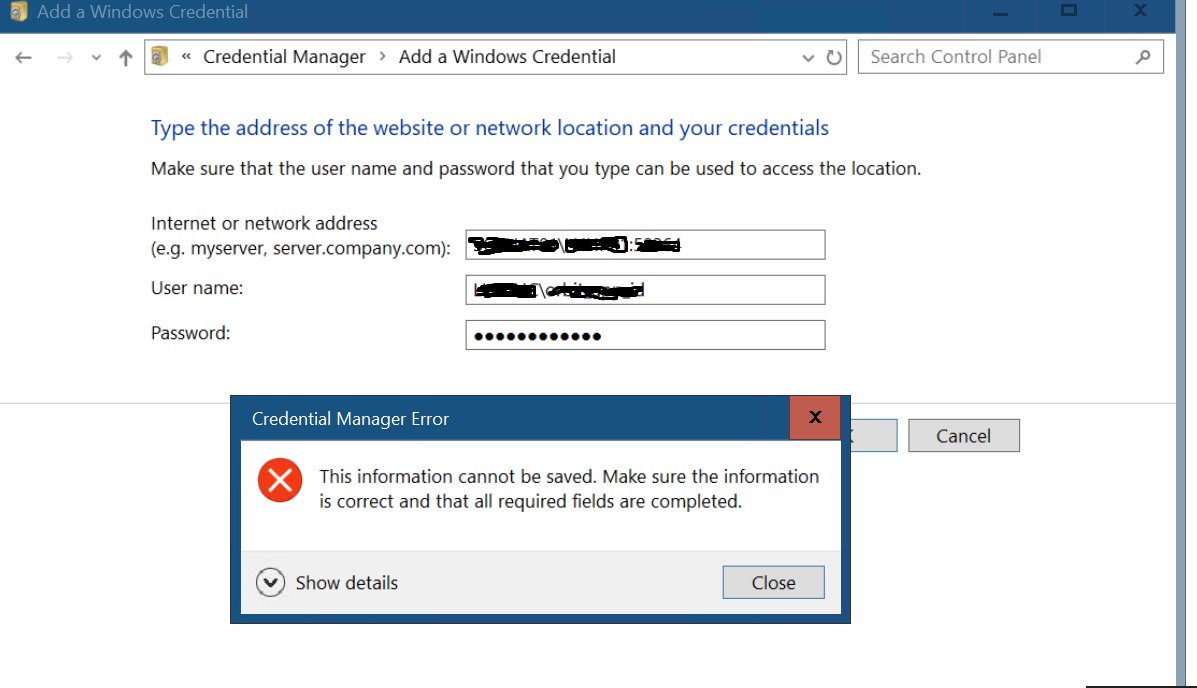Close the Credential Manager Error dialog with X
The width and height of the screenshot is (1197, 688).
coord(815,418)
